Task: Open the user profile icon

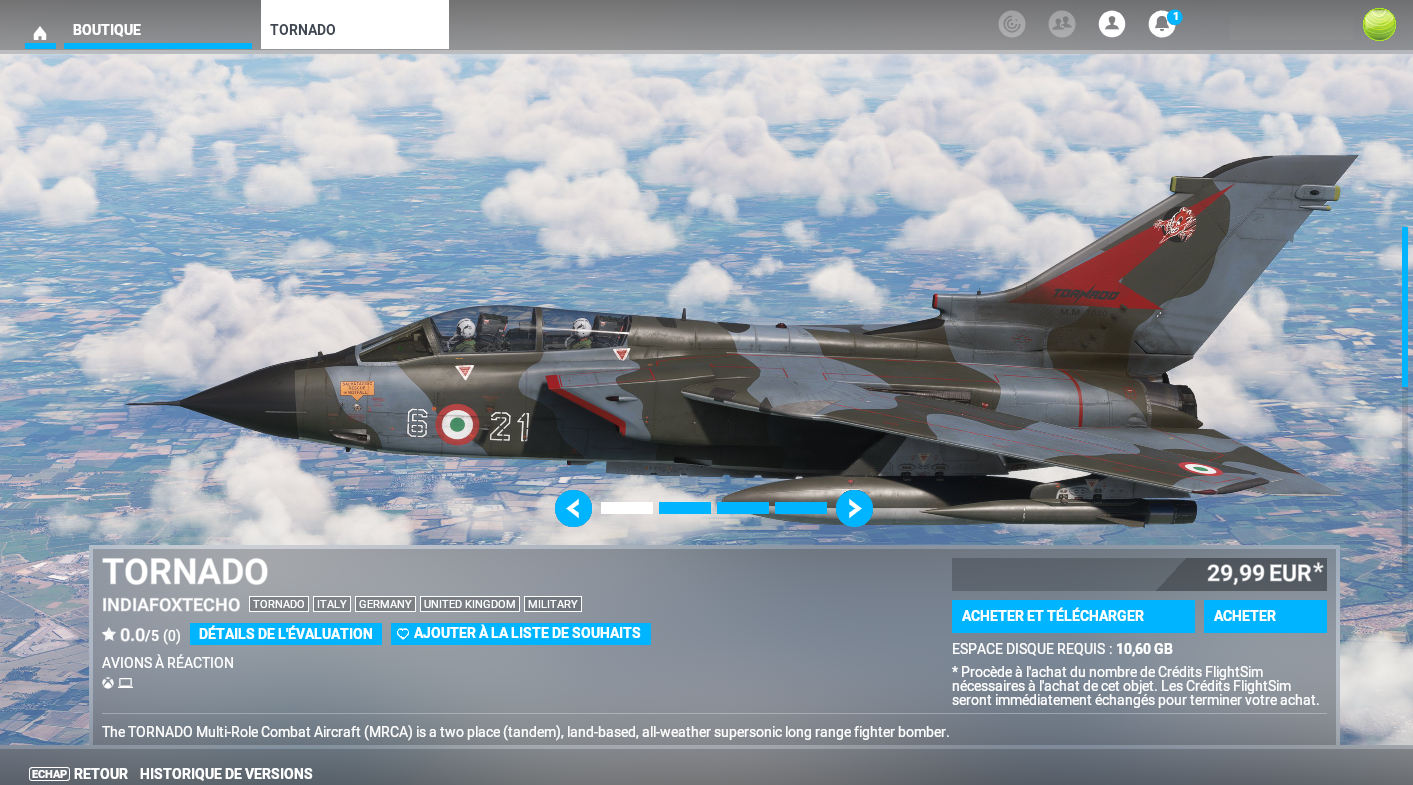Action: tap(1112, 24)
